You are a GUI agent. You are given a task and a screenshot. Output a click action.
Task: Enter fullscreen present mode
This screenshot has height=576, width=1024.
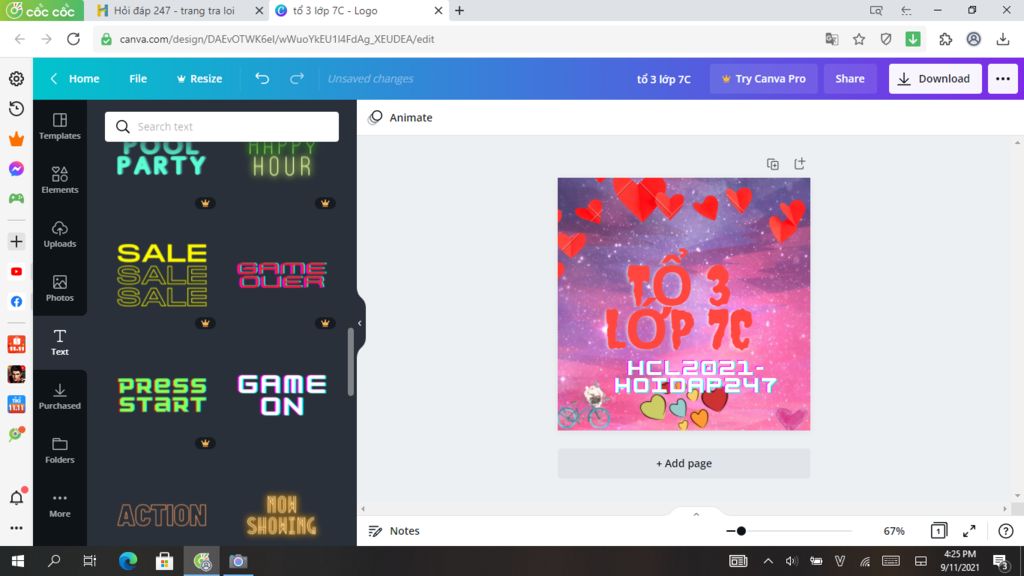click(969, 531)
